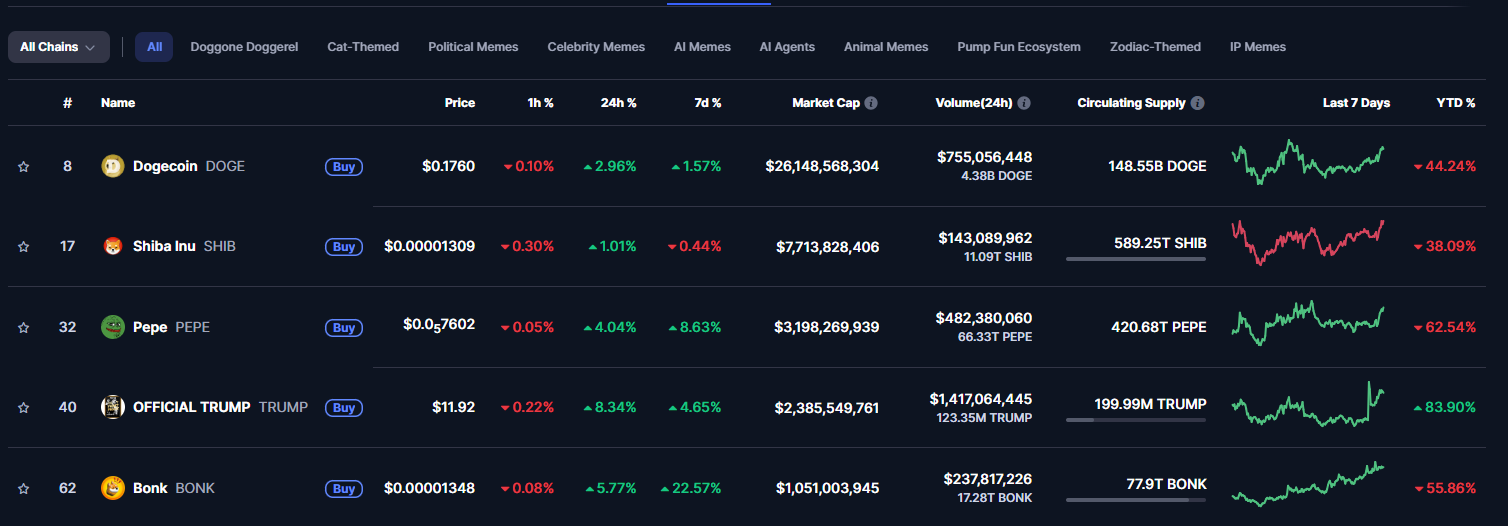Viewport: 1508px width, 526px height.
Task: Show the Market Cap info tooltip icon
Action: (x=871, y=103)
